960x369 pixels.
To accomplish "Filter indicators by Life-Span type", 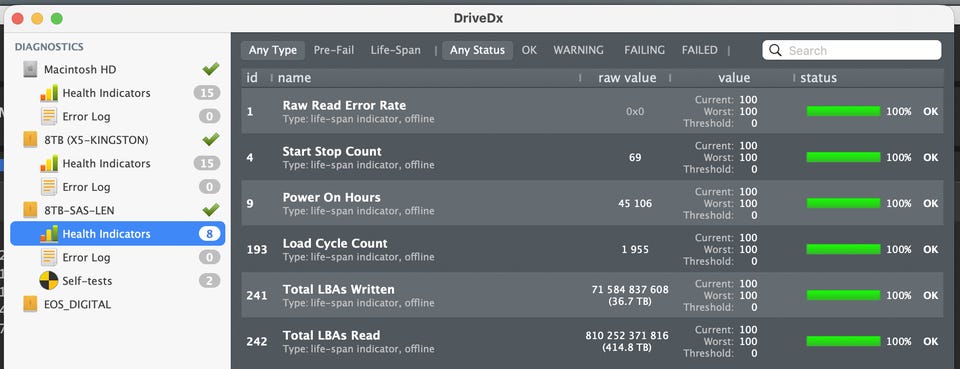I will (x=396, y=50).
